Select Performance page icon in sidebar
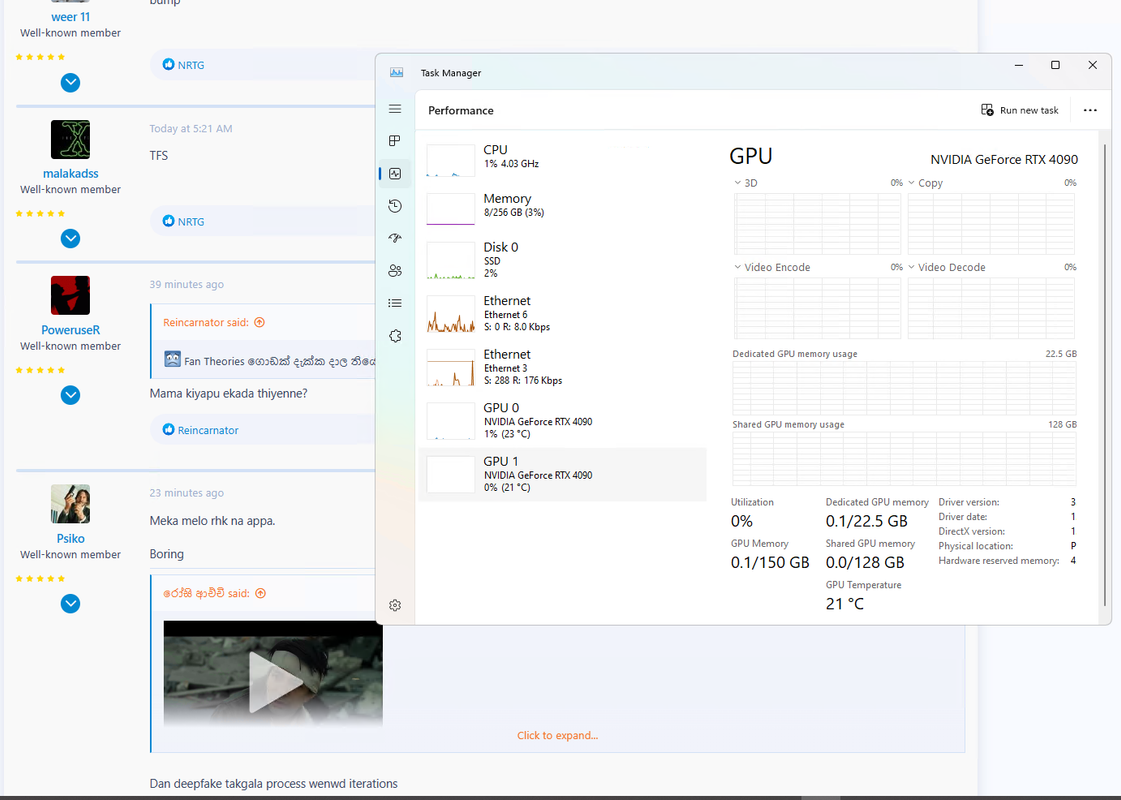This screenshot has height=800, width=1121. click(x=395, y=174)
